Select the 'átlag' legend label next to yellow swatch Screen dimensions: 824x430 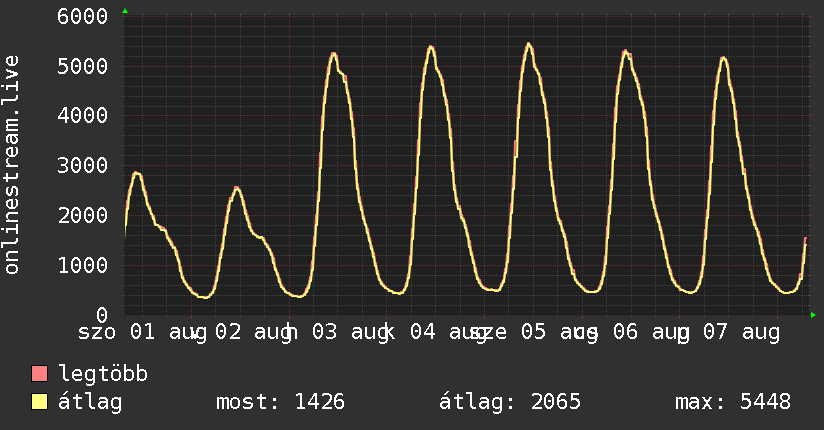tap(90, 402)
